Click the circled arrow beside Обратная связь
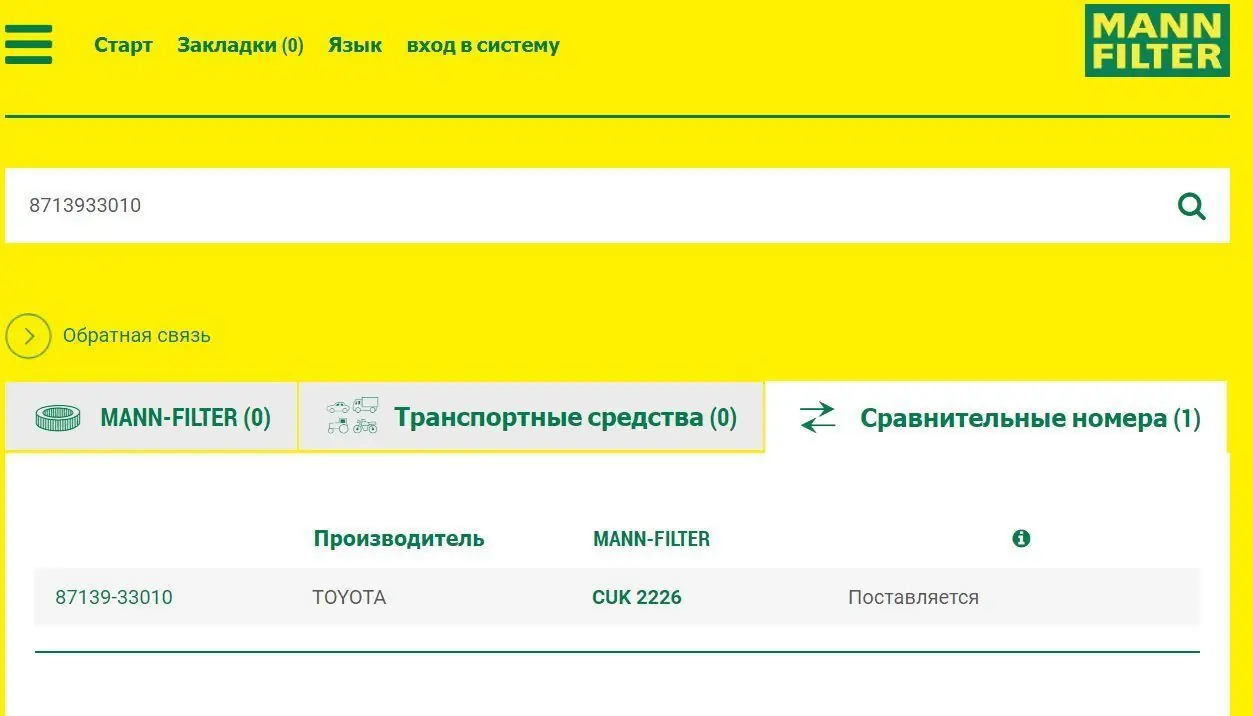This screenshot has height=716, width=1253. 28,336
